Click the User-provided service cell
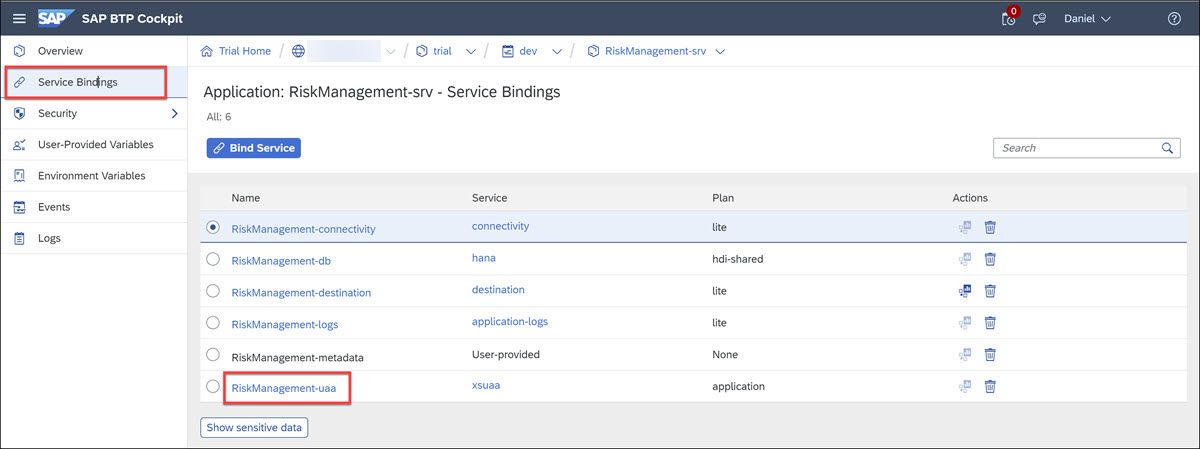Screen dimensions: 1200x449 click(x=506, y=354)
